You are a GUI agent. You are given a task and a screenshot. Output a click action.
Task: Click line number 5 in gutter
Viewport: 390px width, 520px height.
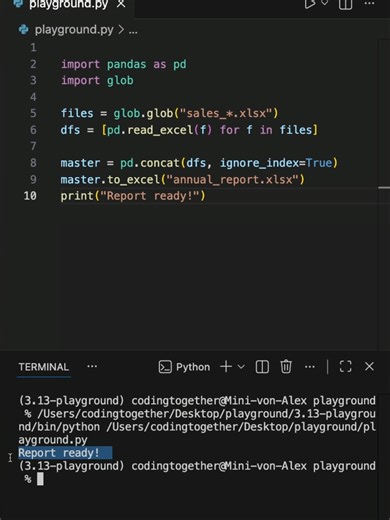33,113
